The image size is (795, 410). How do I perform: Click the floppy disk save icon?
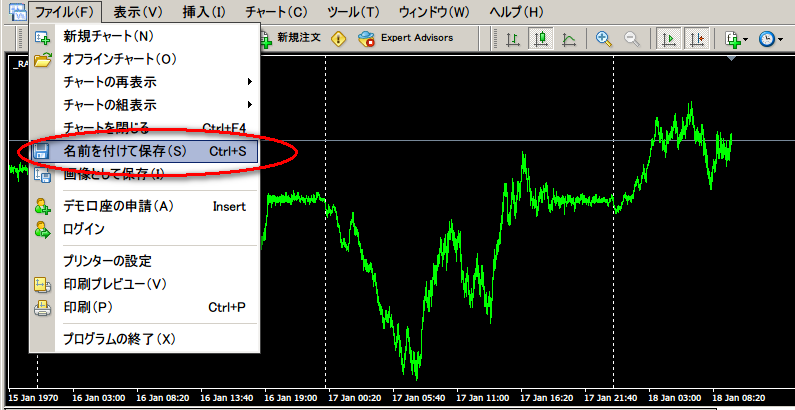point(42,151)
